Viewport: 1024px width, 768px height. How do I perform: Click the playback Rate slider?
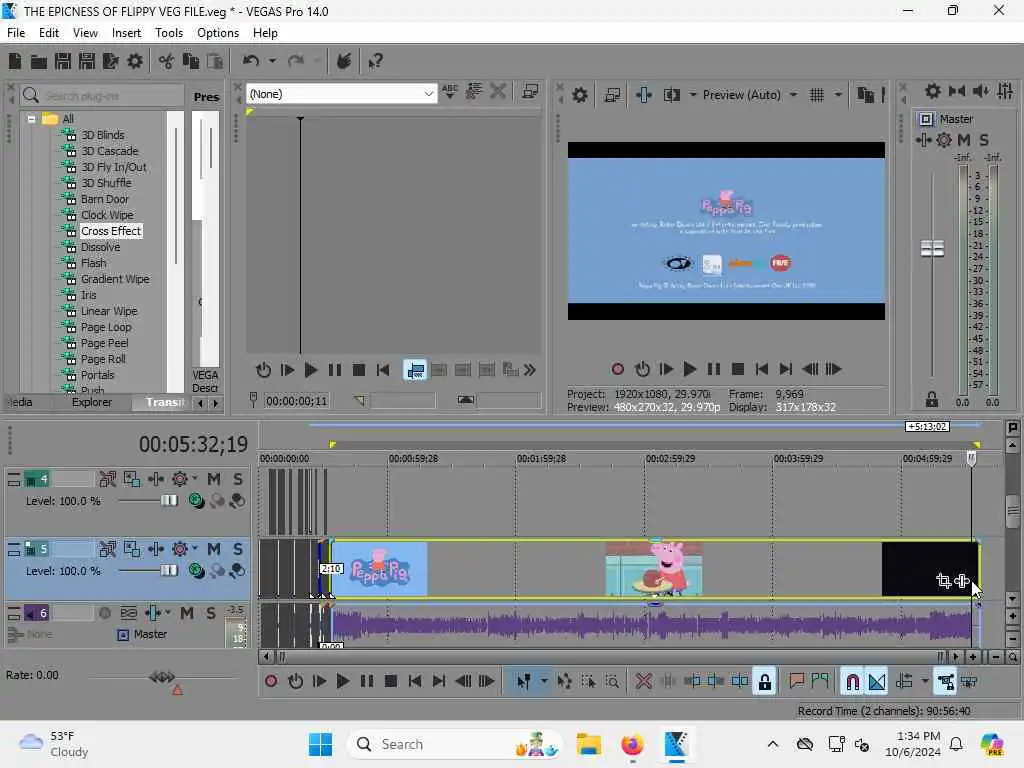(x=162, y=677)
